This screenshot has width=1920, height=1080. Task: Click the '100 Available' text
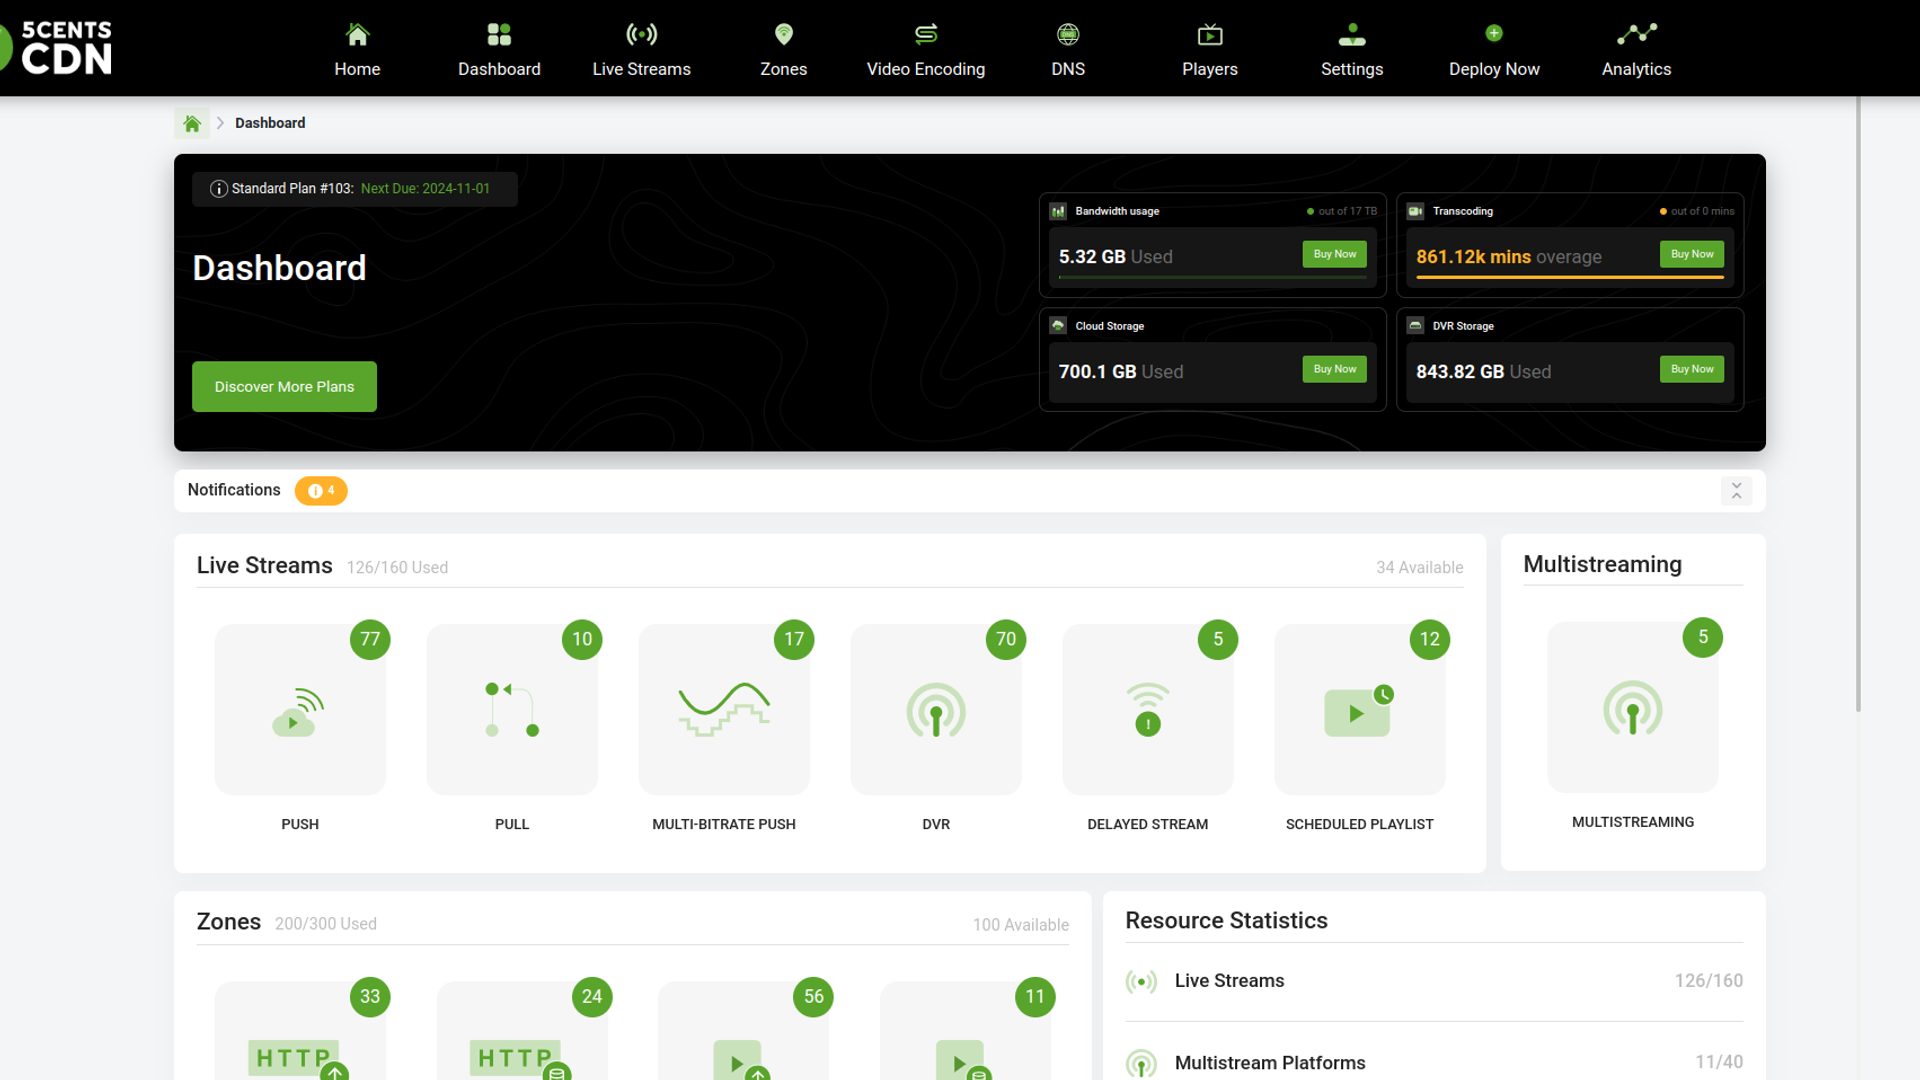(x=1020, y=925)
